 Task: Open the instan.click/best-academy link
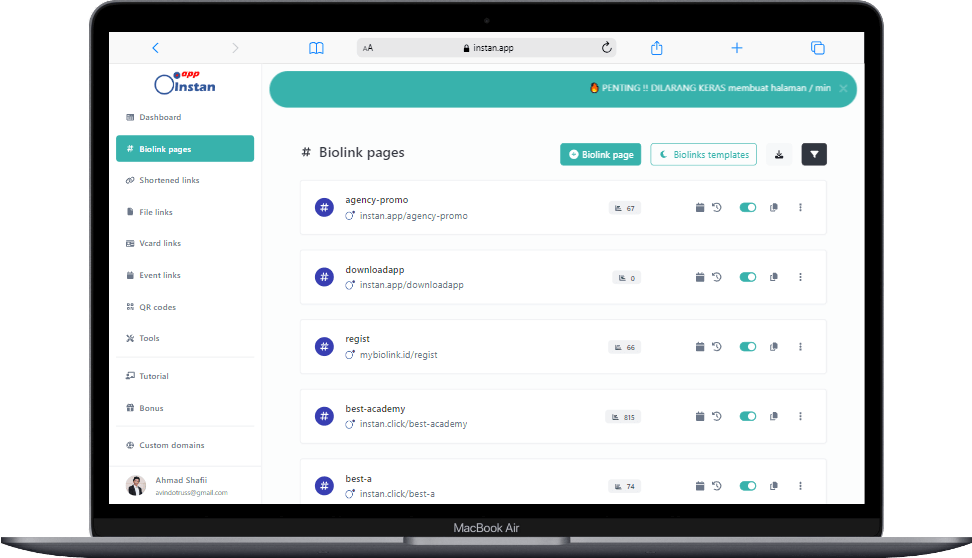coord(413,424)
